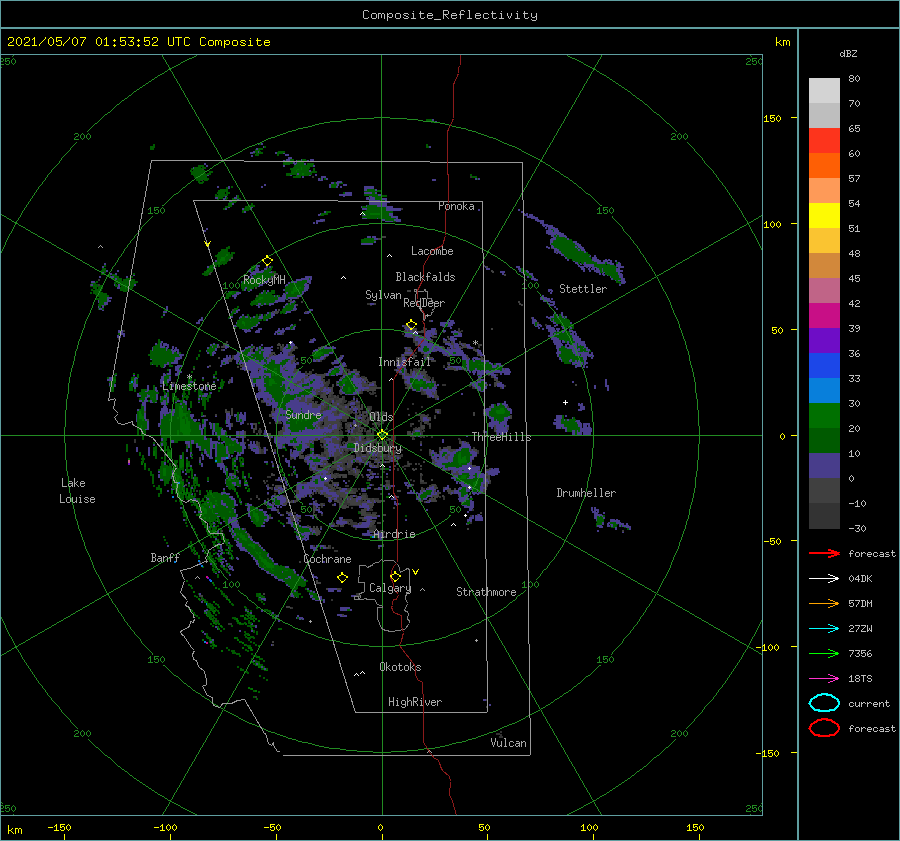The width and height of the screenshot is (900, 841).
Task: Click the Calgary city label
Action: tap(390, 588)
